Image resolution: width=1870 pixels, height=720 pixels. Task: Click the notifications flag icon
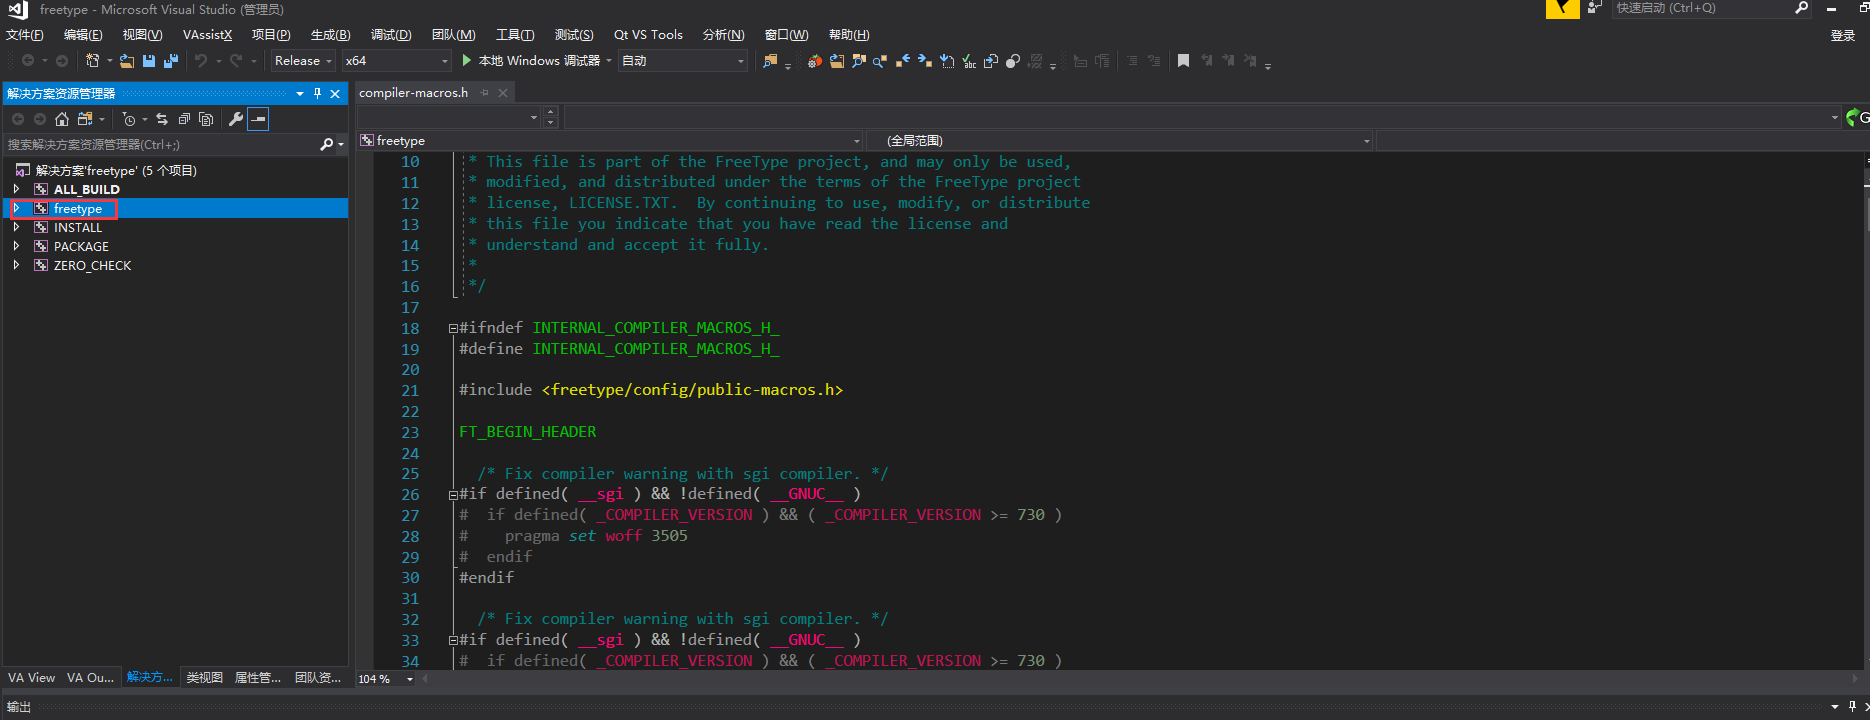pos(1563,9)
